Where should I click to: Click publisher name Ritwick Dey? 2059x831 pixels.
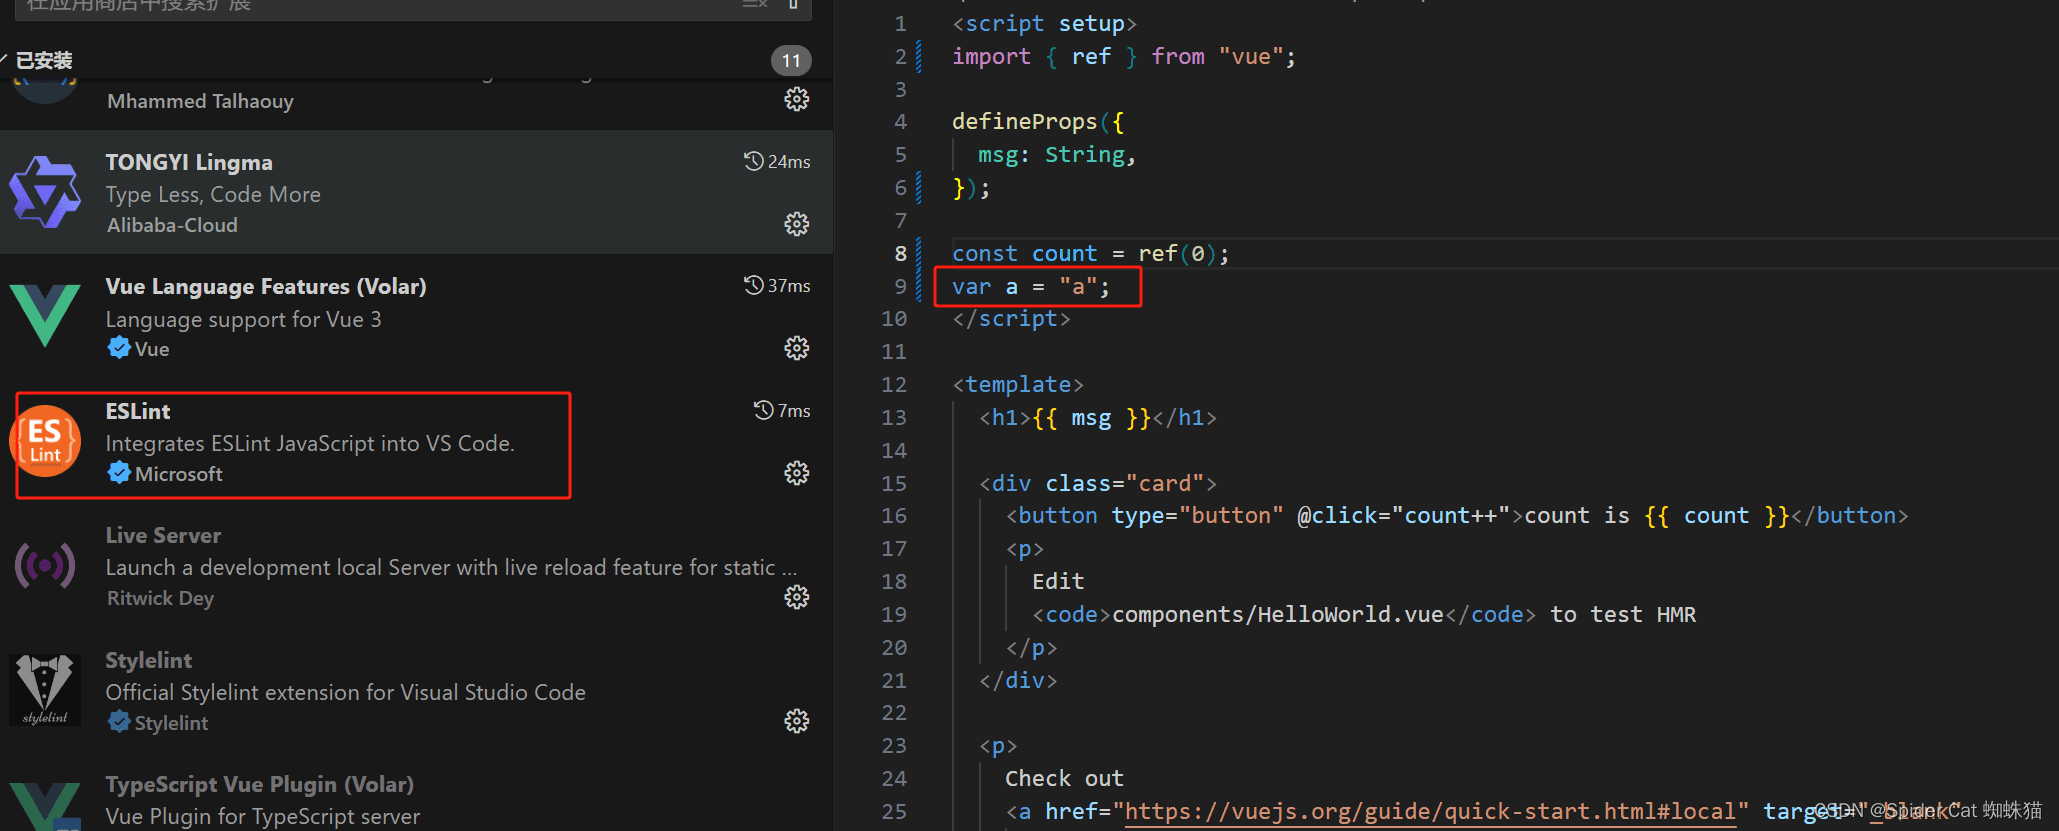click(160, 598)
